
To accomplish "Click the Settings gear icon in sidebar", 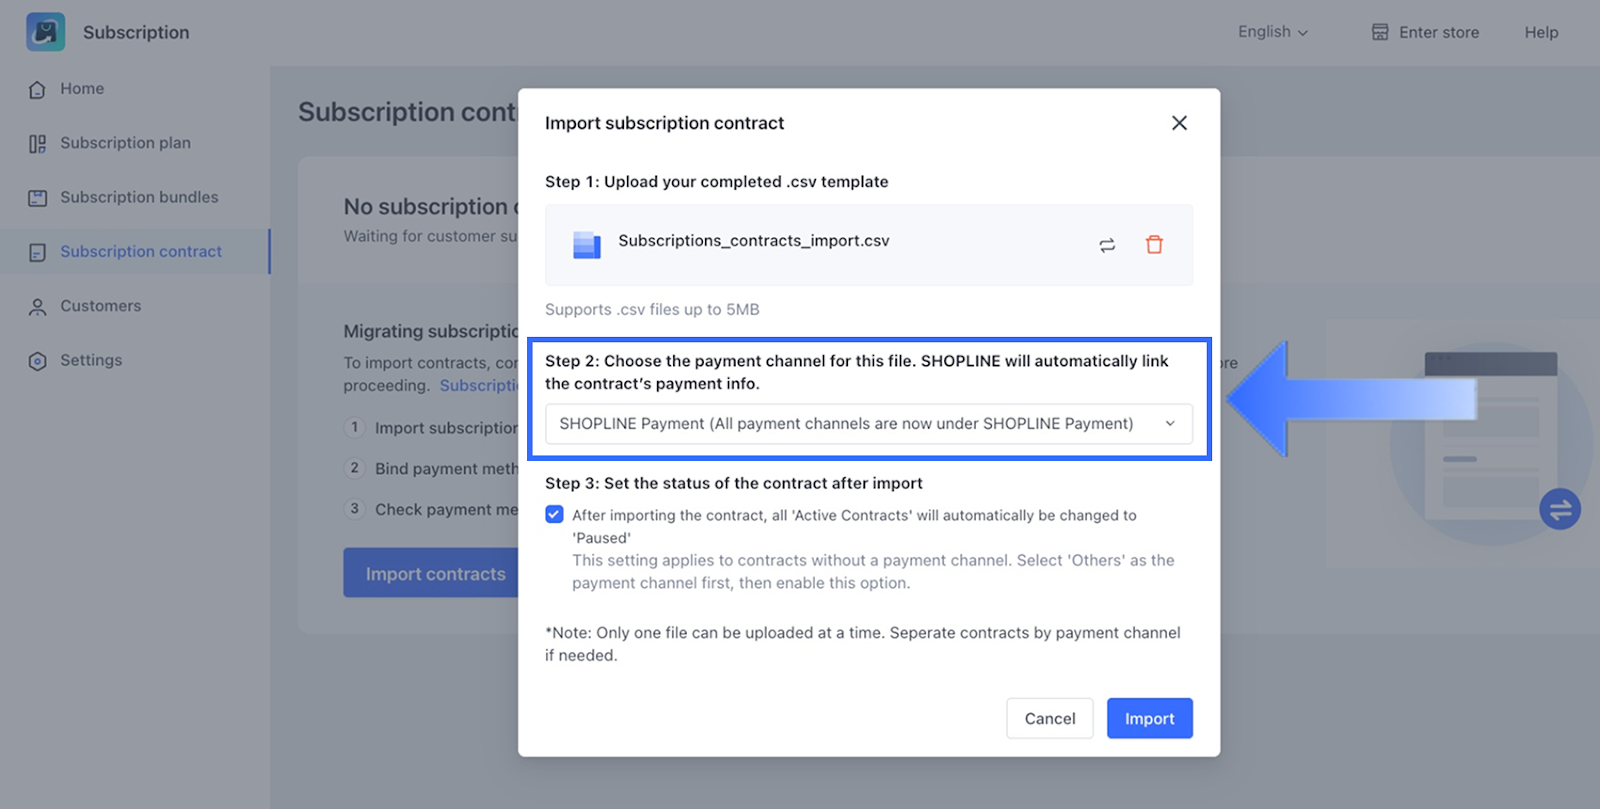I will (37, 361).
